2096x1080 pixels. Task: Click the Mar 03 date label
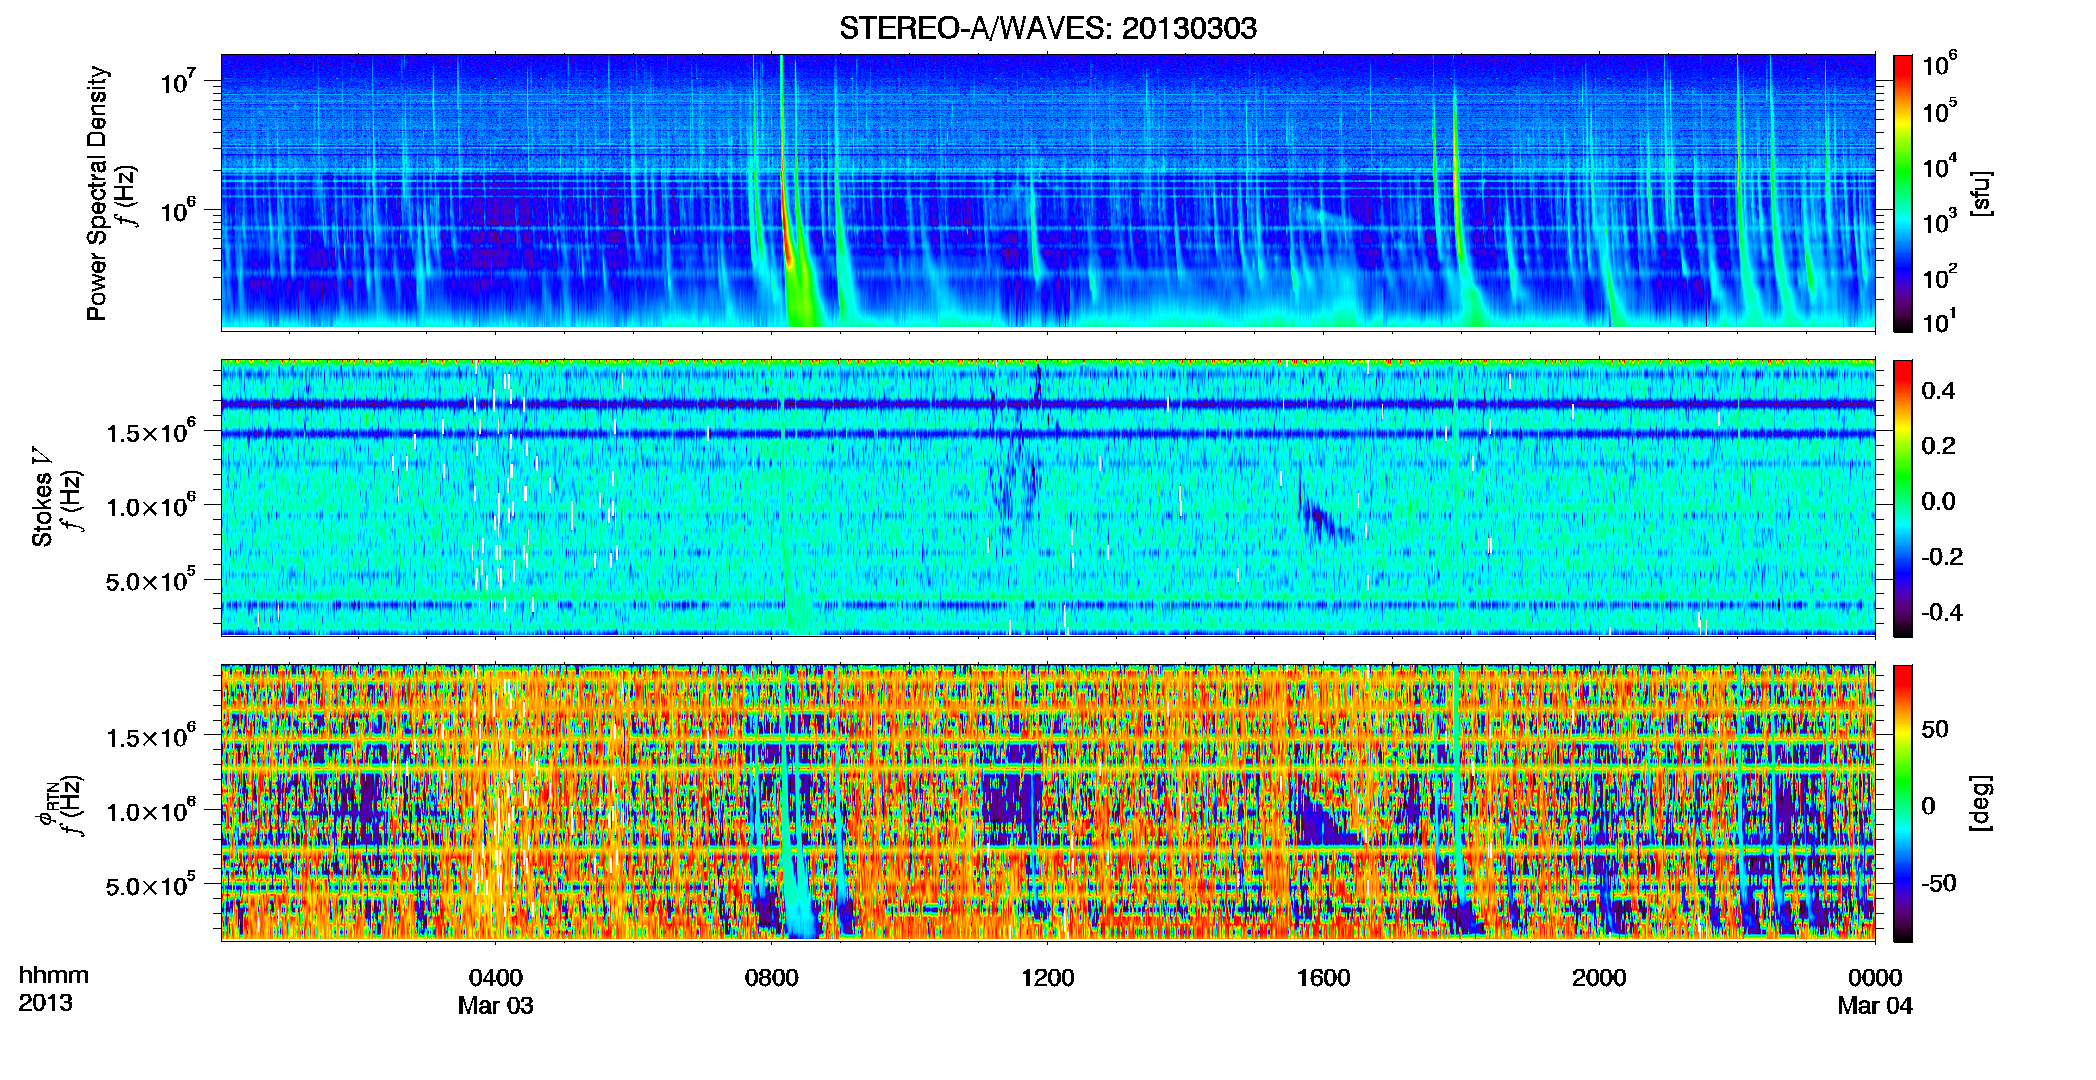pyautogui.click(x=495, y=1005)
